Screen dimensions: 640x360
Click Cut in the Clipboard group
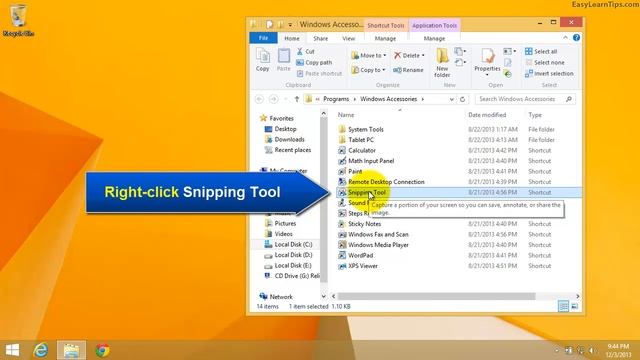point(306,51)
